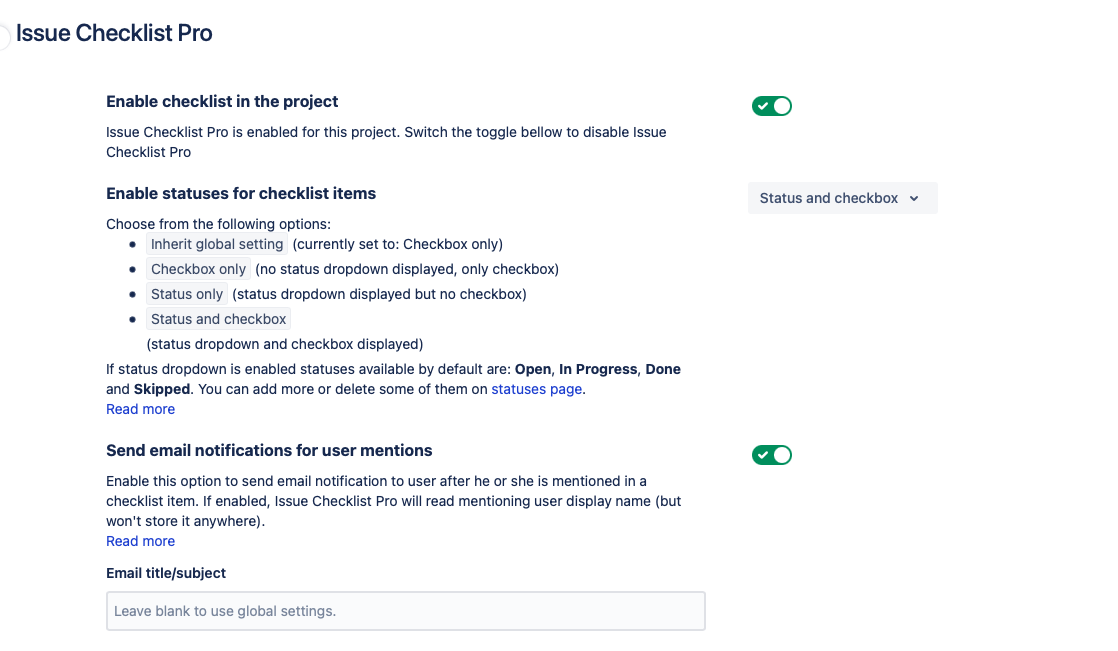
Task: Click Read more under statuses description
Action: click(140, 409)
